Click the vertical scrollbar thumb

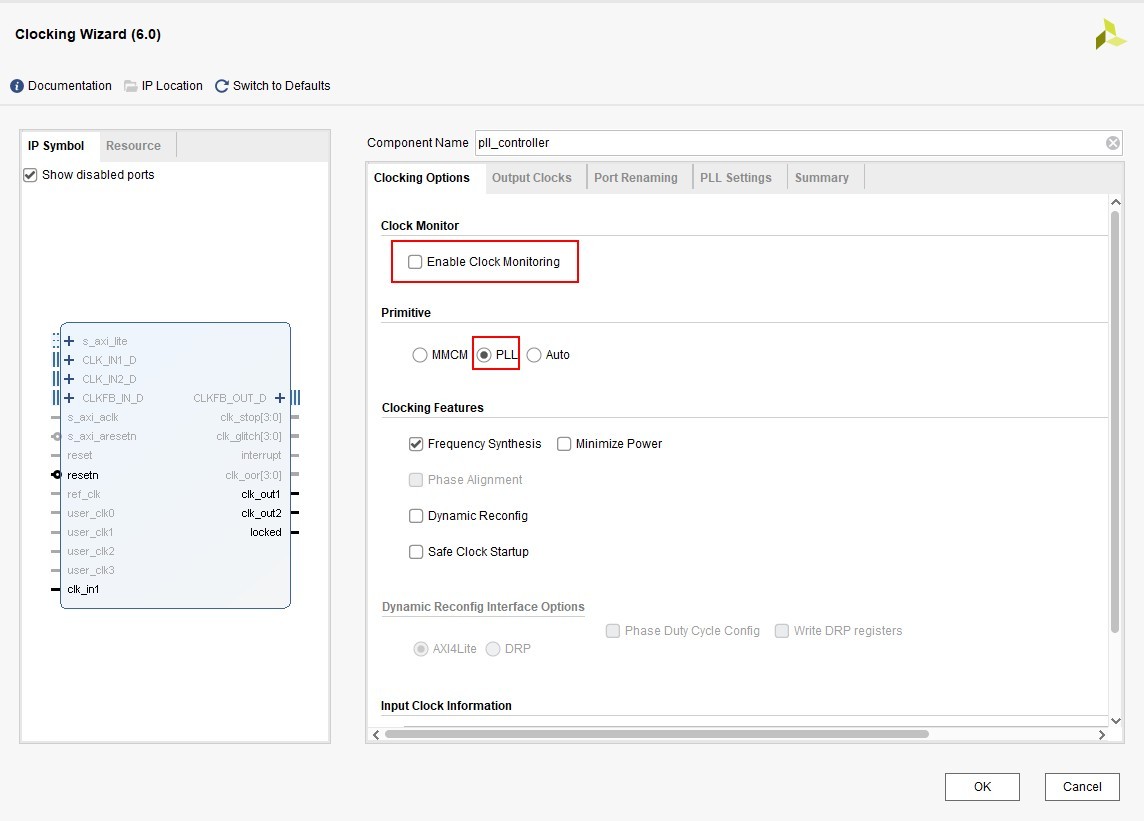pyautogui.click(x=1115, y=422)
